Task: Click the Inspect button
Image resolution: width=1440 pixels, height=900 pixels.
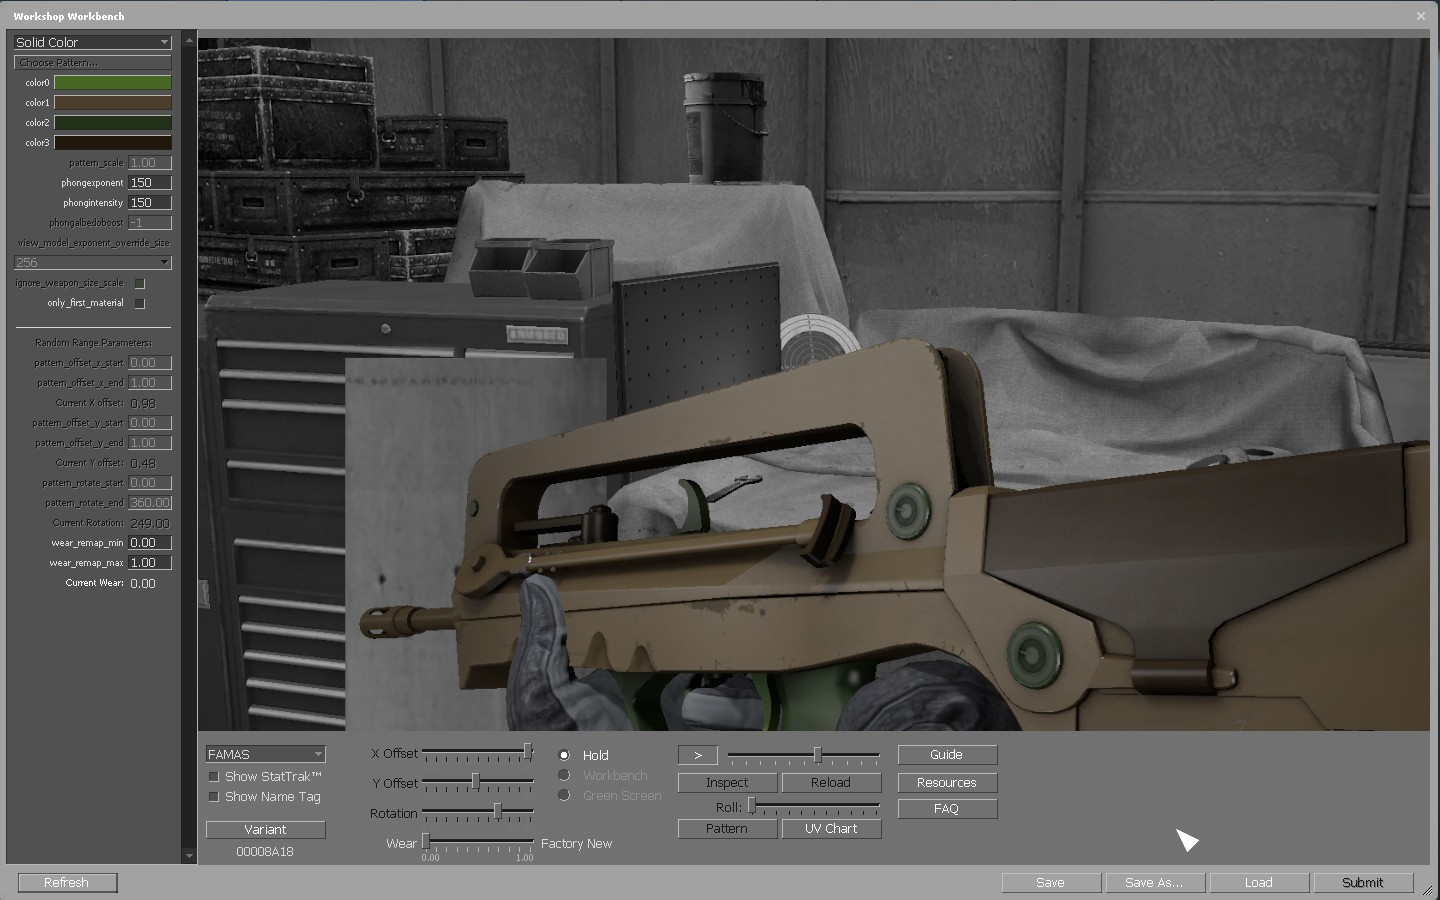Action: click(x=727, y=783)
